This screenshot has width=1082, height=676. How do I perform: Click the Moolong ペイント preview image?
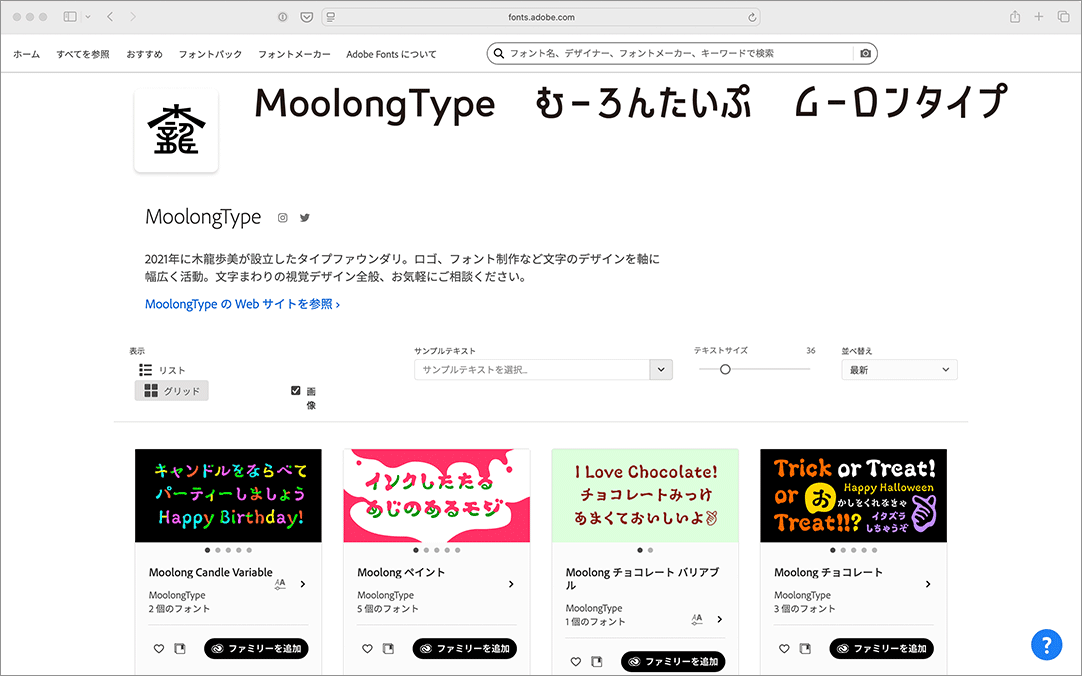click(x=437, y=496)
